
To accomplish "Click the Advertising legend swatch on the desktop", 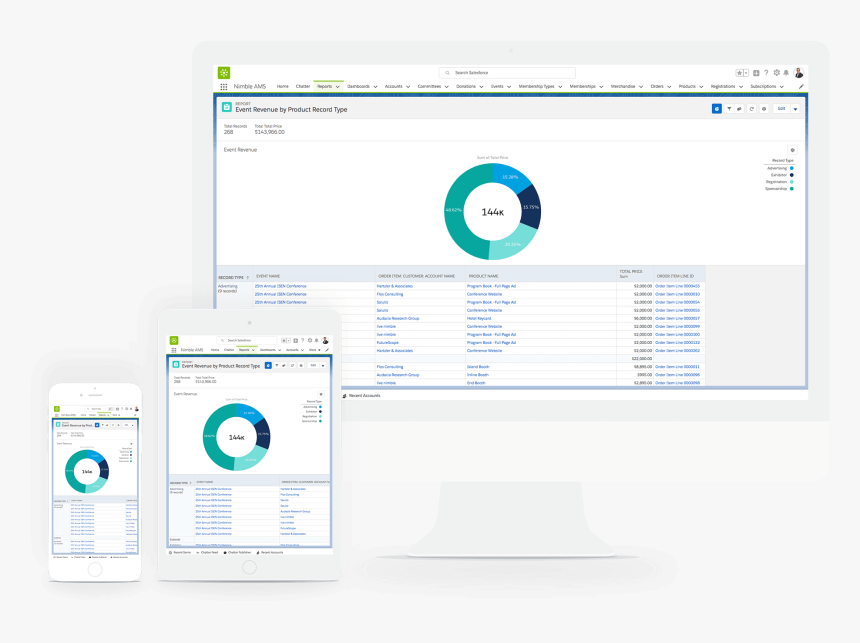I will [791, 168].
